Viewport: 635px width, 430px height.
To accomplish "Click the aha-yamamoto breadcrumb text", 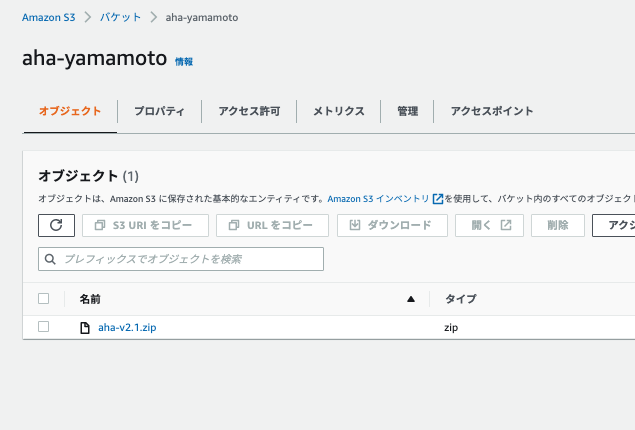I will [x=202, y=17].
